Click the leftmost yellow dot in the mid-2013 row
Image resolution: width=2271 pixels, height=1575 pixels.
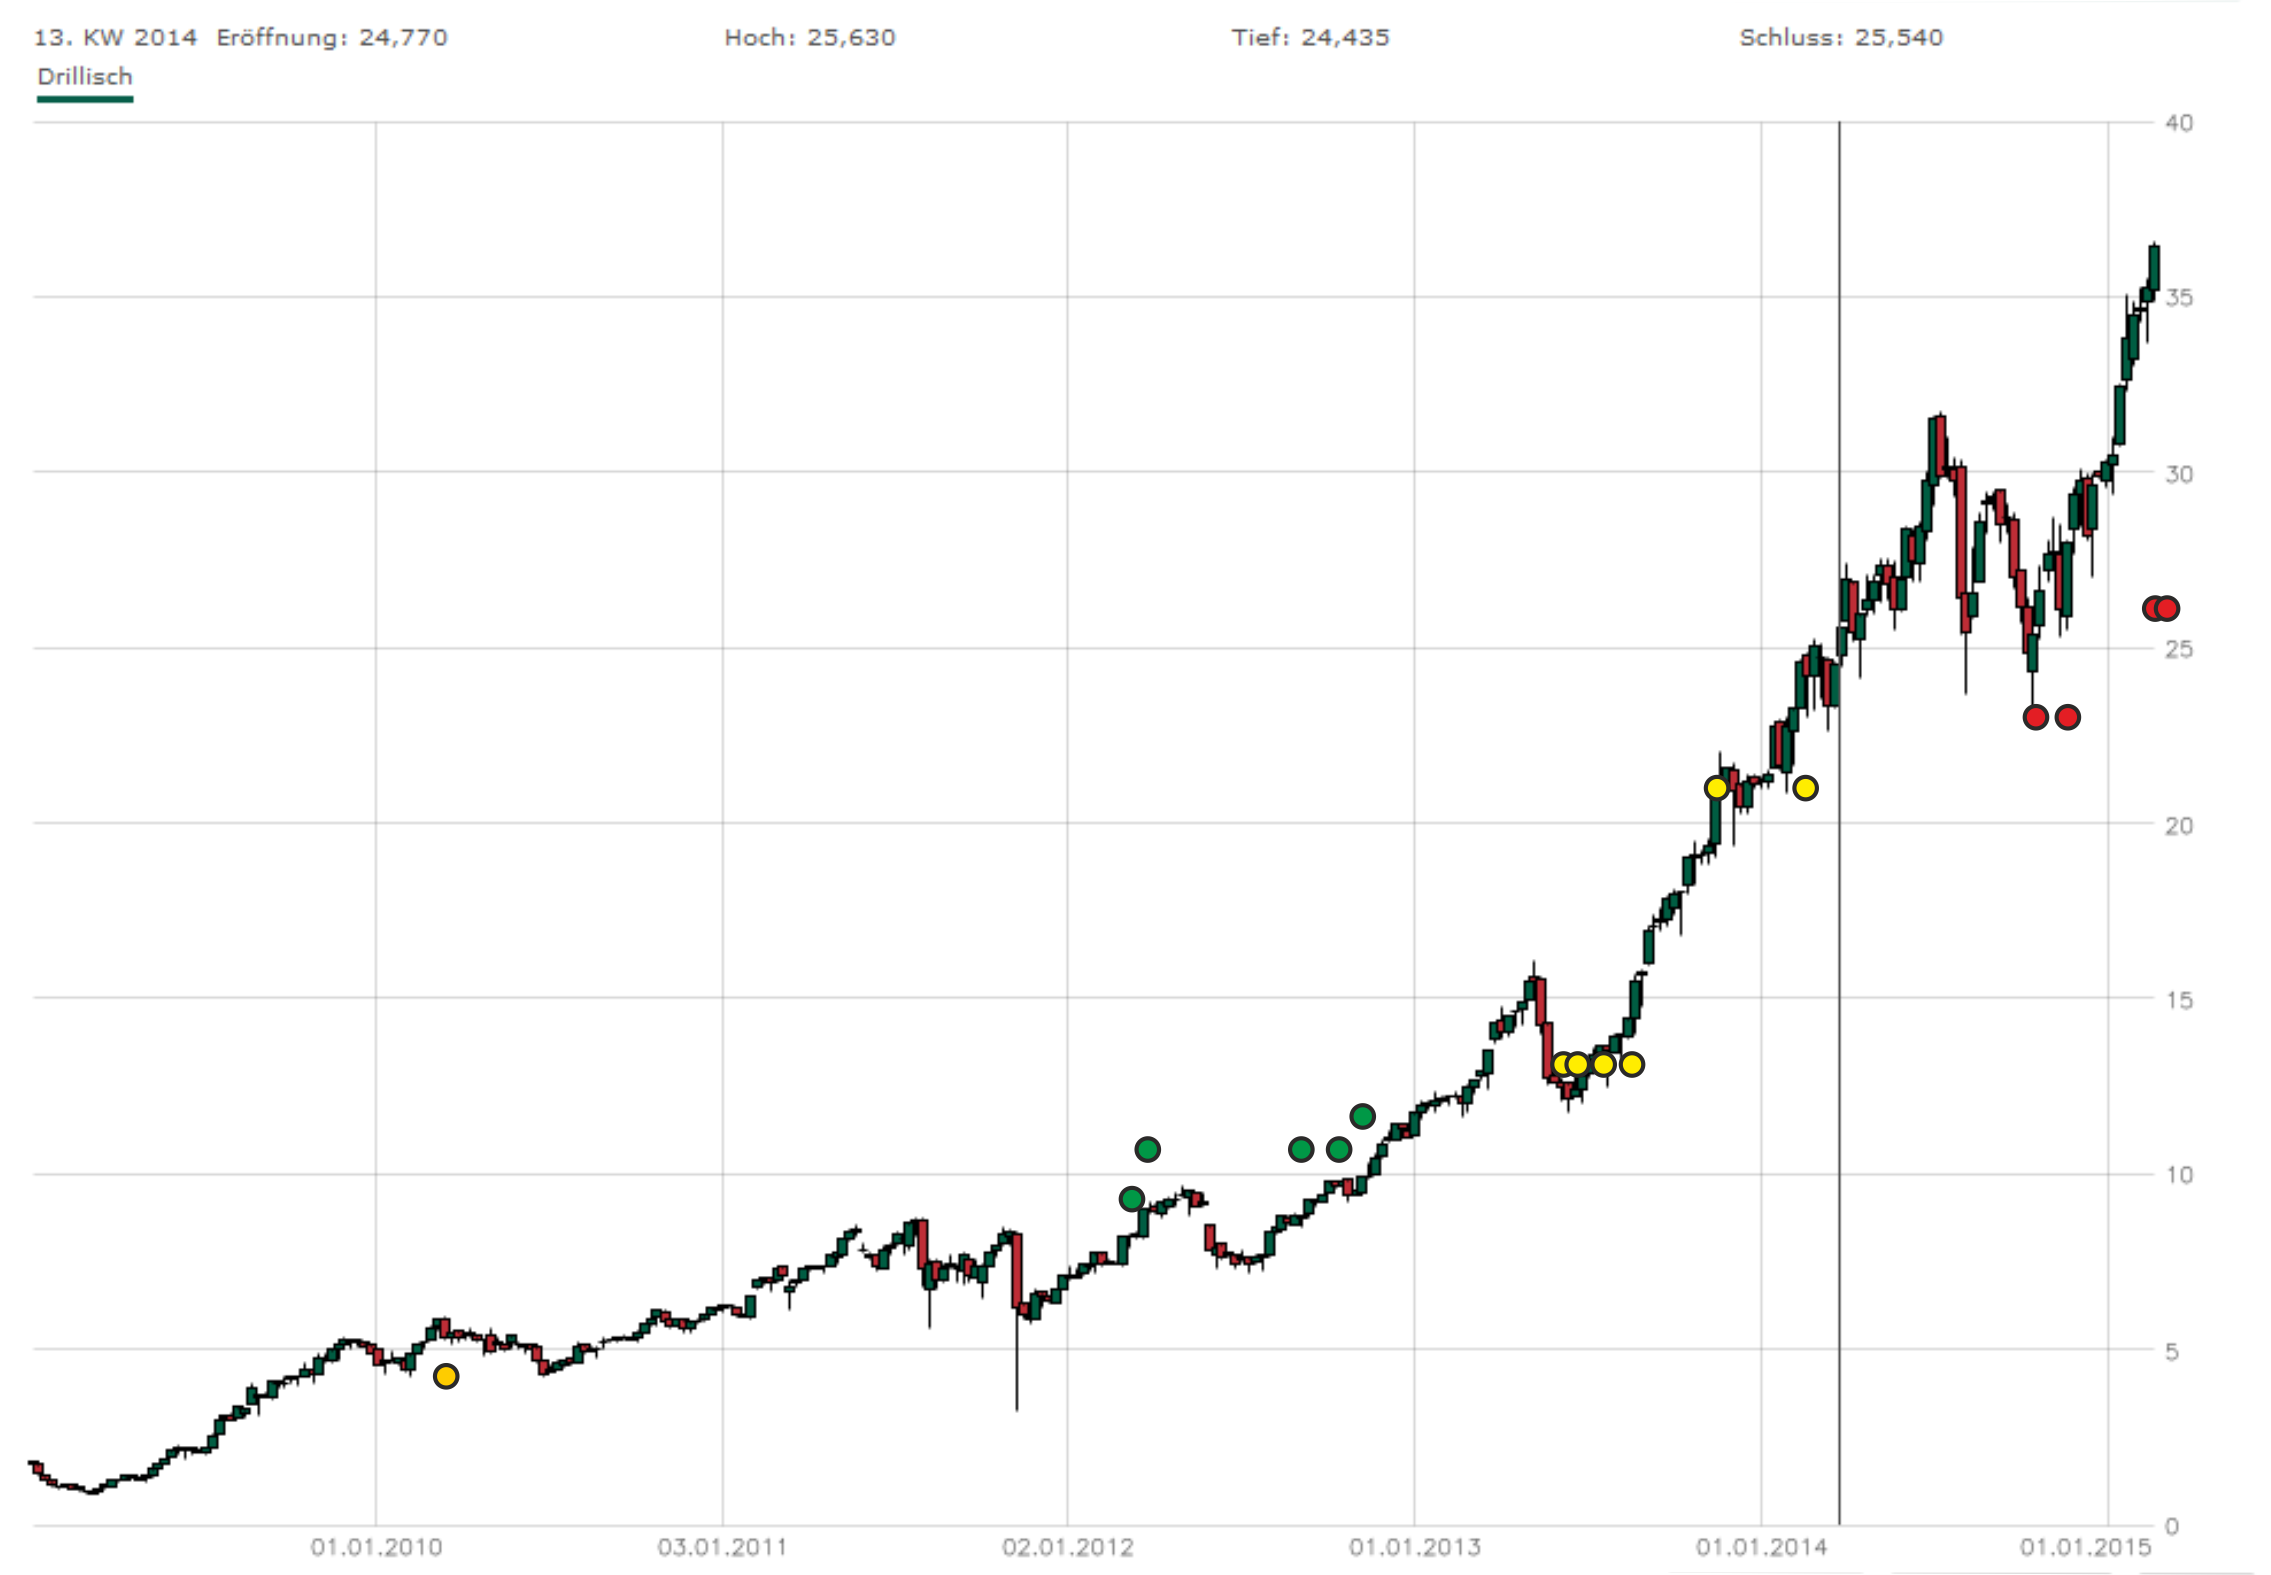1561,1064
